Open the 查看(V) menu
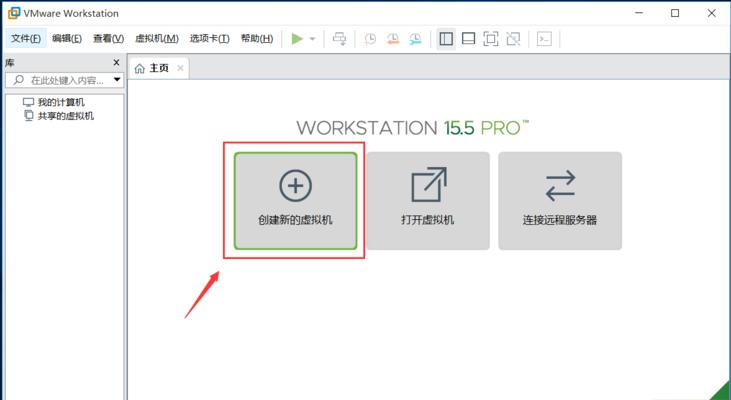This screenshot has width=731, height=400. (109, 39)
